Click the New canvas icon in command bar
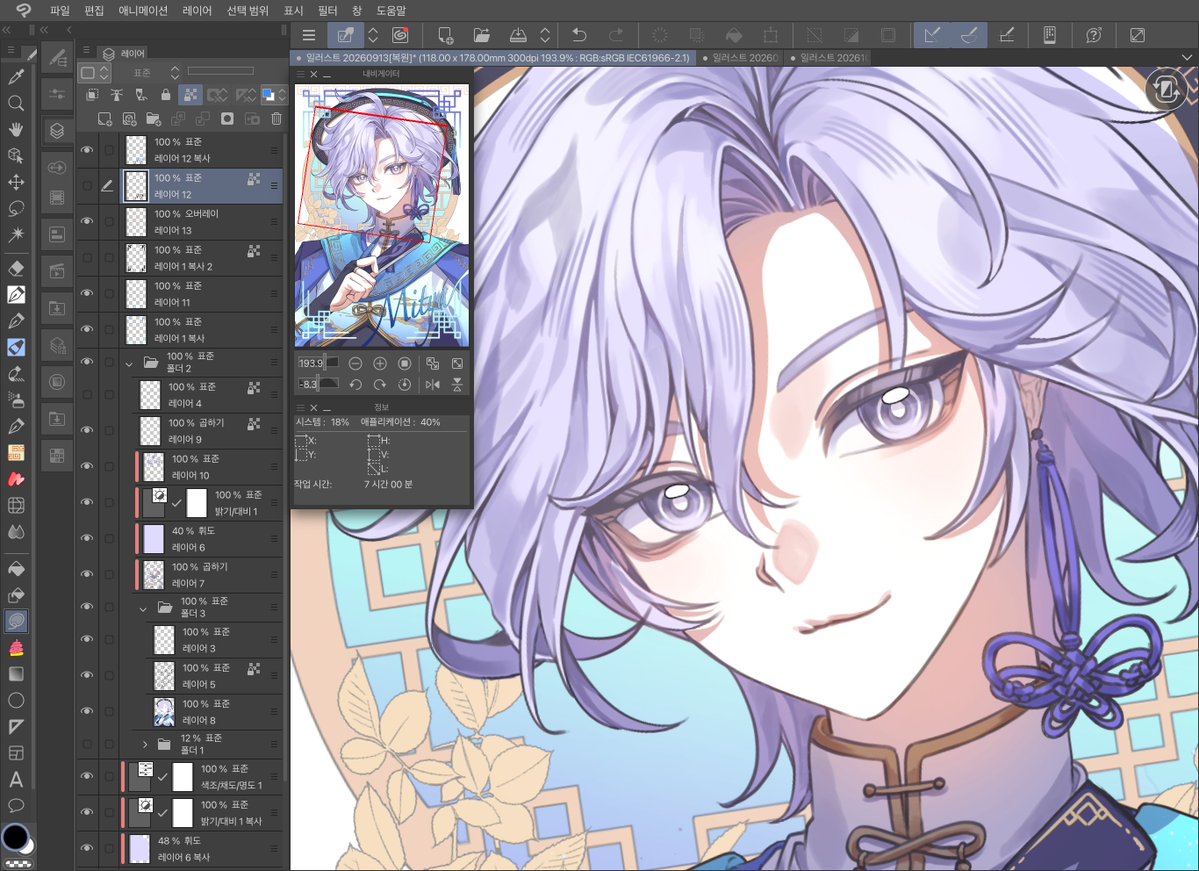This screenshot has height=871, width=1199. (x=445, y=35)
